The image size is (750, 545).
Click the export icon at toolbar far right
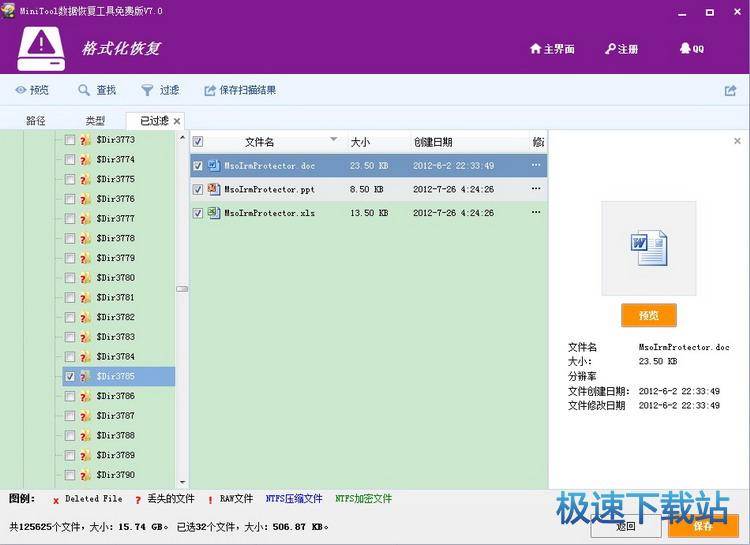[730, 90]
